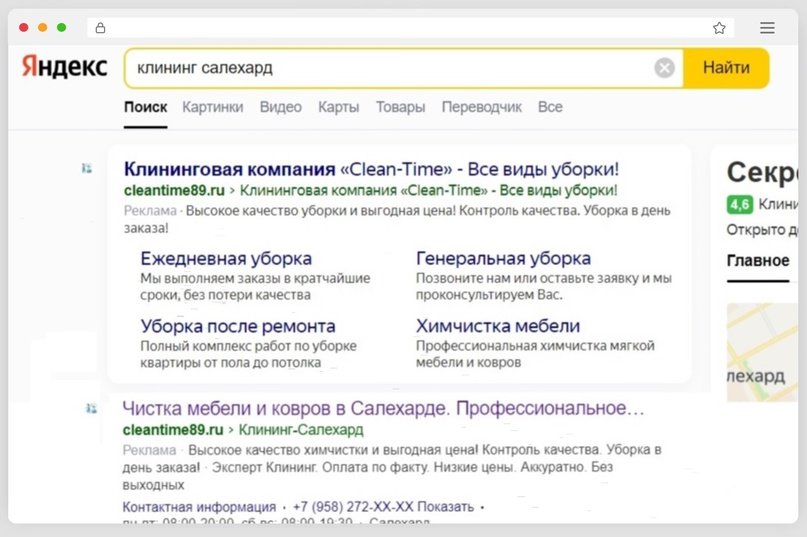Viewport: 807px width, 537px height.
Task: Open the Ежедневная уборка sitelink
Action: pos(226,258)
